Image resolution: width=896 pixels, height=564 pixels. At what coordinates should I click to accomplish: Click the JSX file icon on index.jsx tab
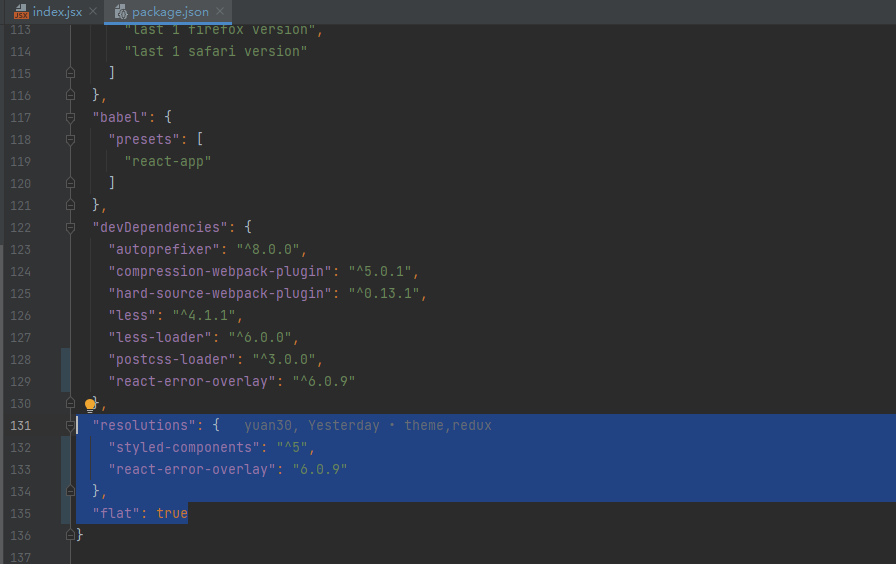(x=21, y=11)
